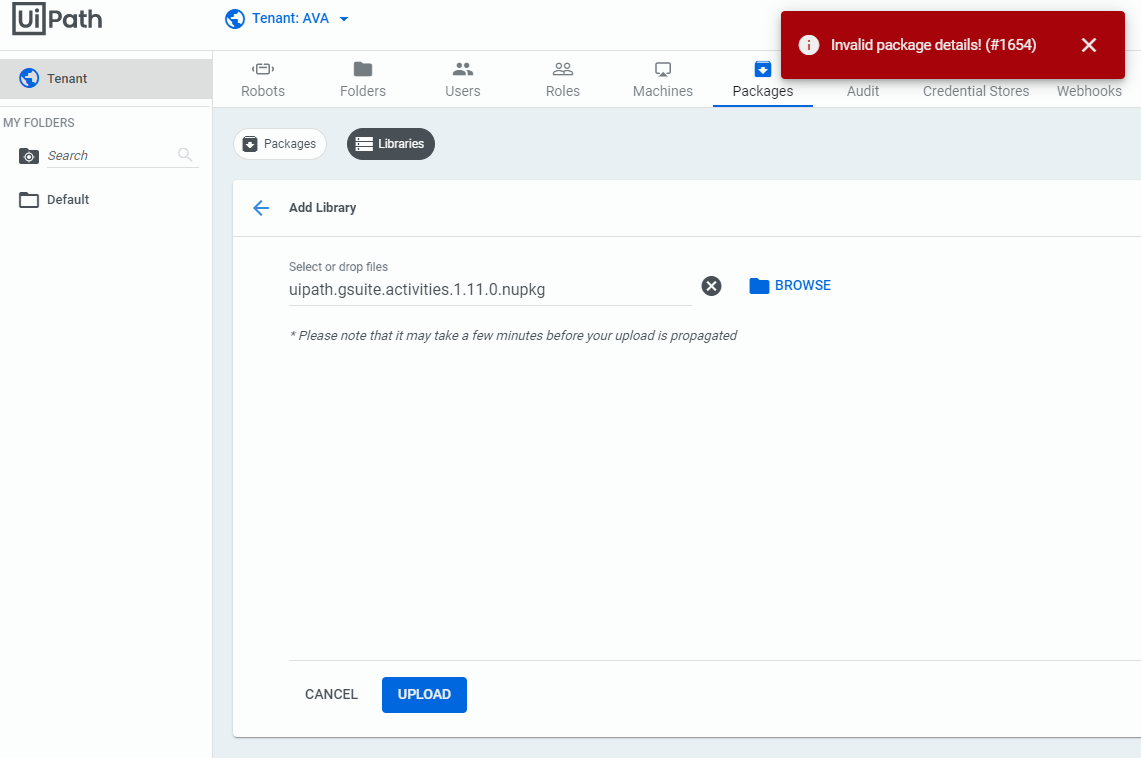The image size is (1141, 758).
Task: Click the tenant globe icon in header
Action: [x=234, y=19]
